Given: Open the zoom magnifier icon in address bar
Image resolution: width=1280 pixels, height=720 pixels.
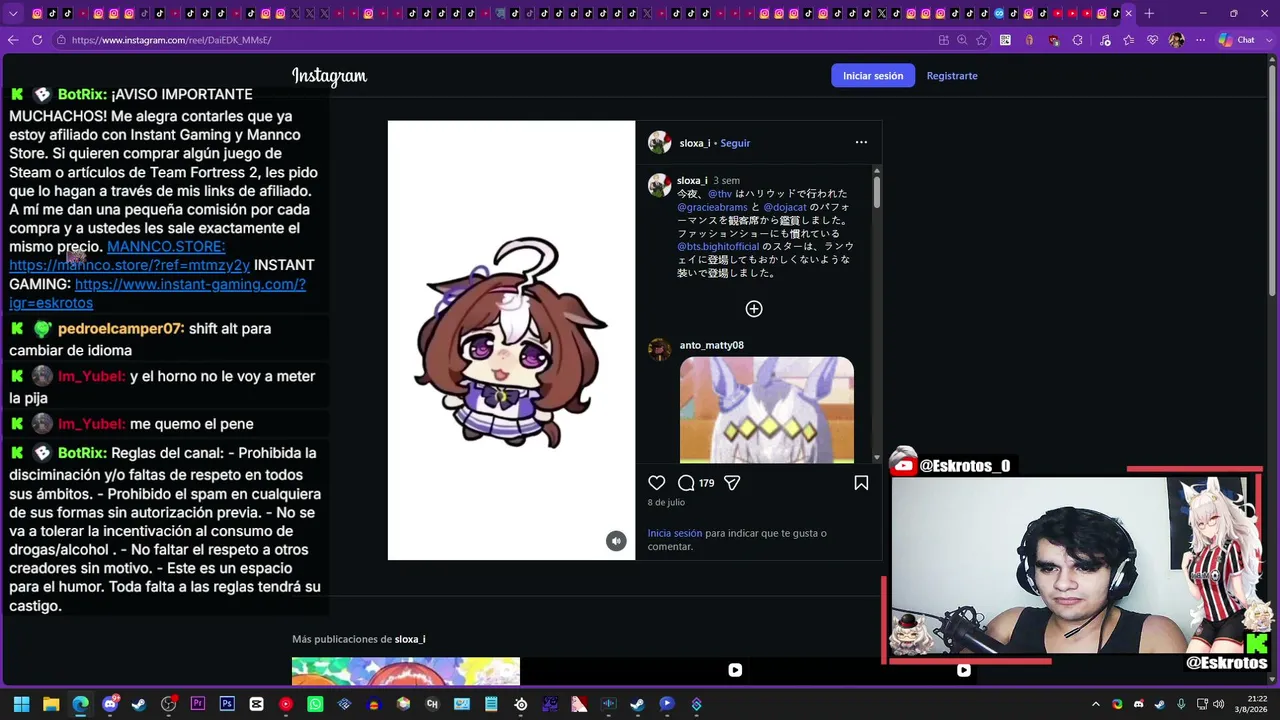Looking at the screenshot, I should click(962, 40).
